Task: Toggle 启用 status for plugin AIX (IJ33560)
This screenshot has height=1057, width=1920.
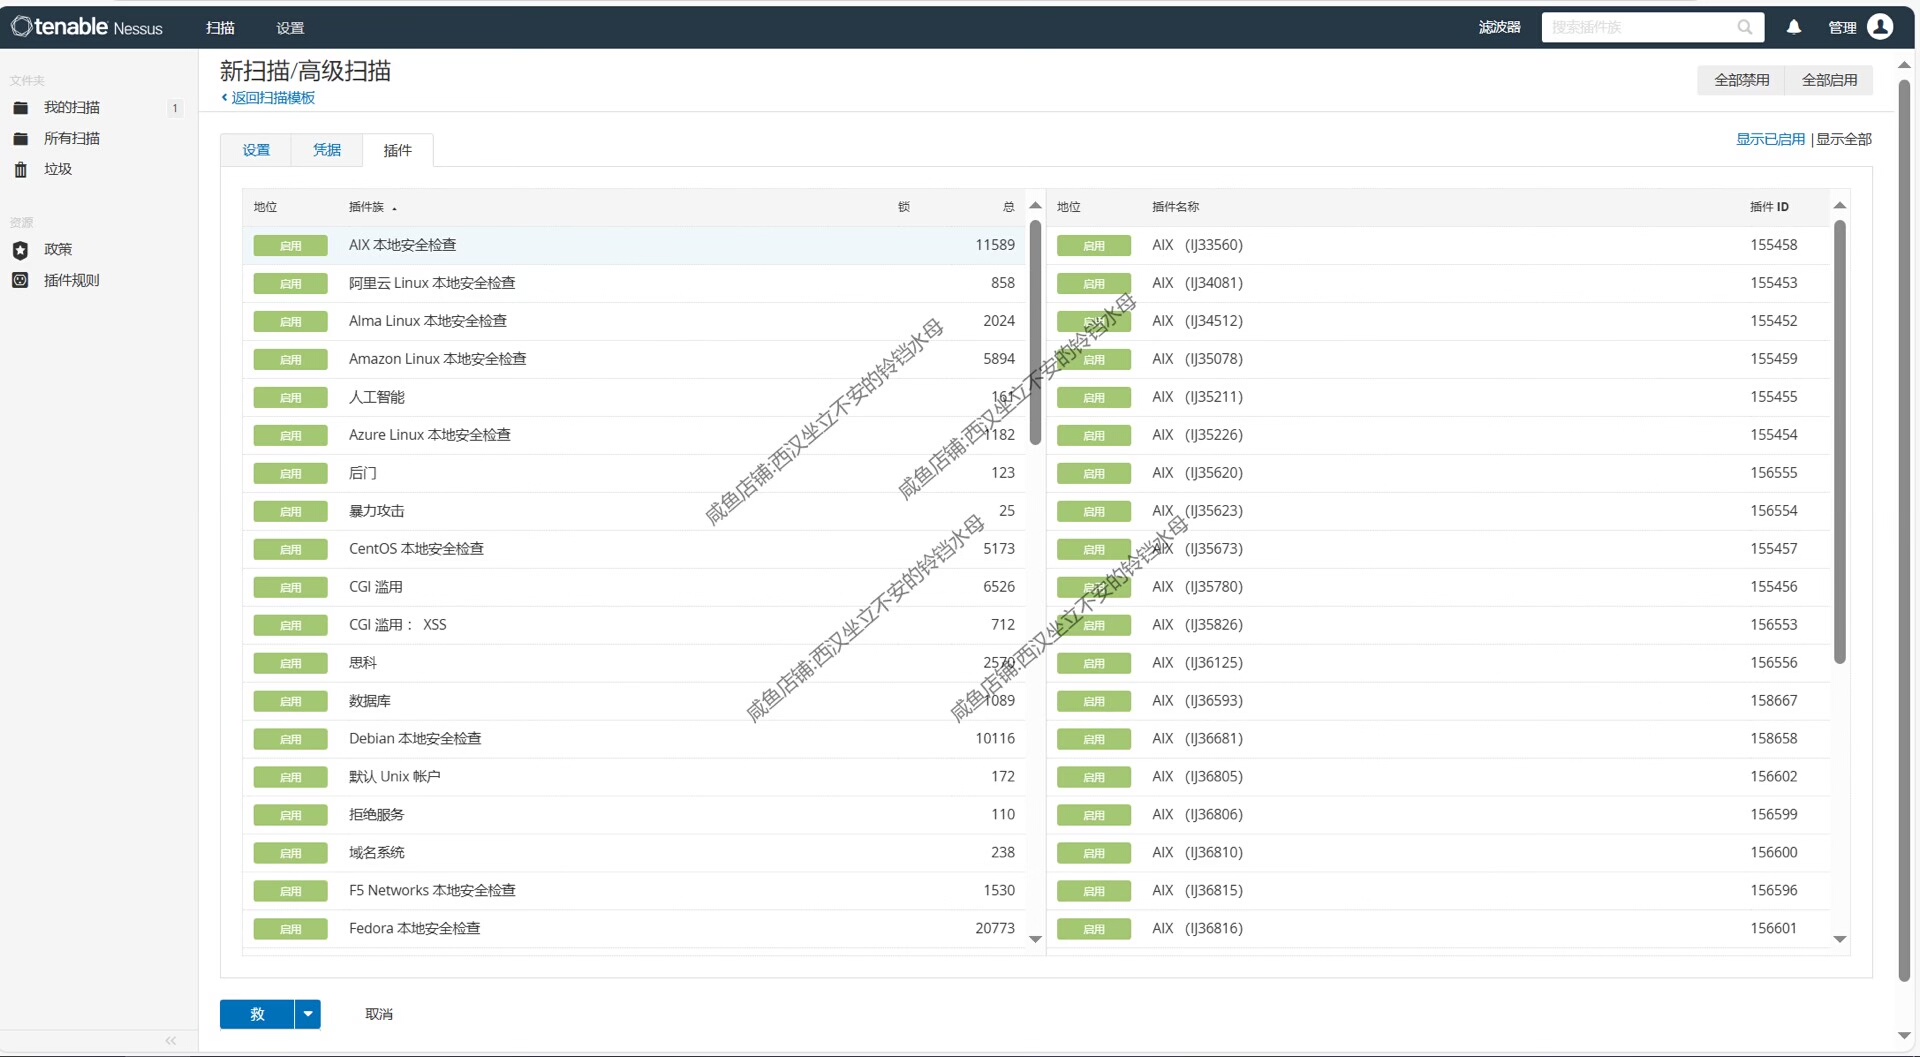Action: pyautogui.click(x=1094, y=246)
